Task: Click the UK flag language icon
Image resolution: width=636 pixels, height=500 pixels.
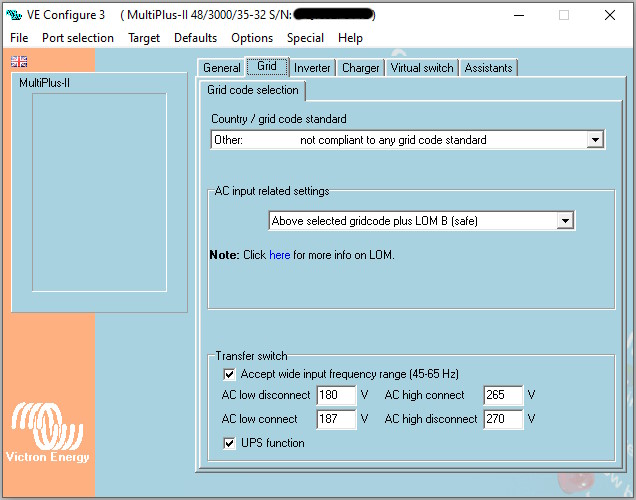Action: point(19,62)
